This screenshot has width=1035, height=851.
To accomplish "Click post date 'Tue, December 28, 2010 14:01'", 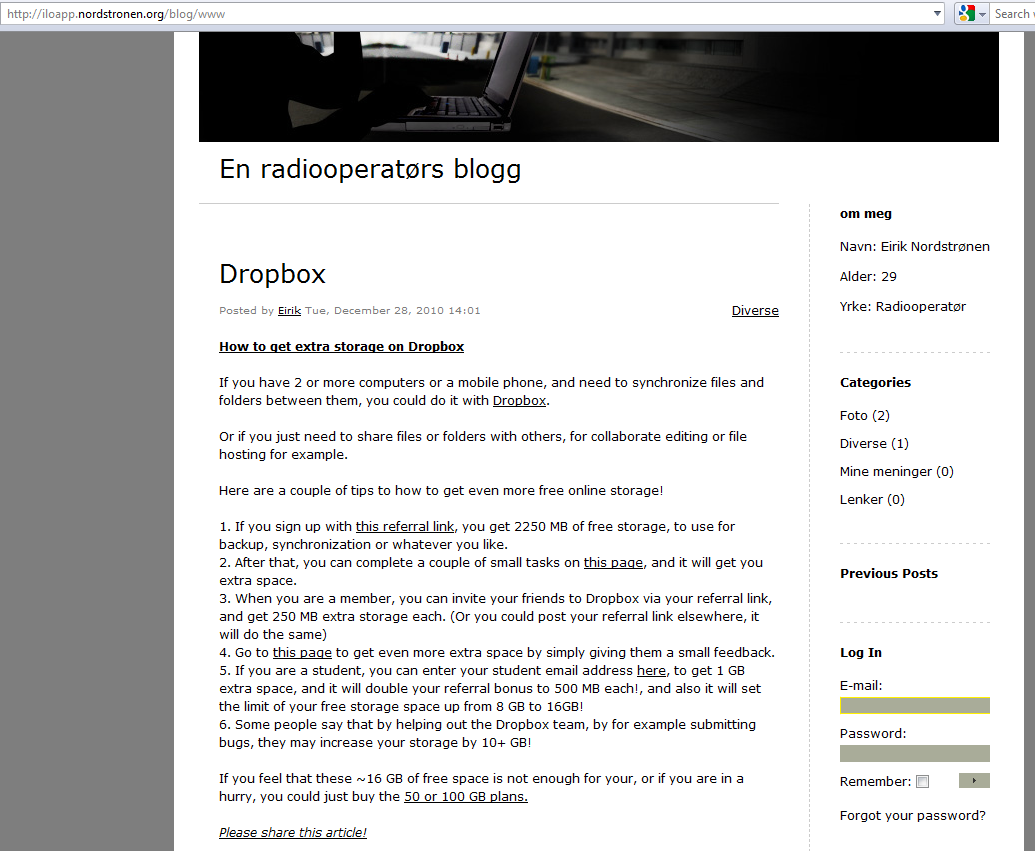I will coord(392,310).
